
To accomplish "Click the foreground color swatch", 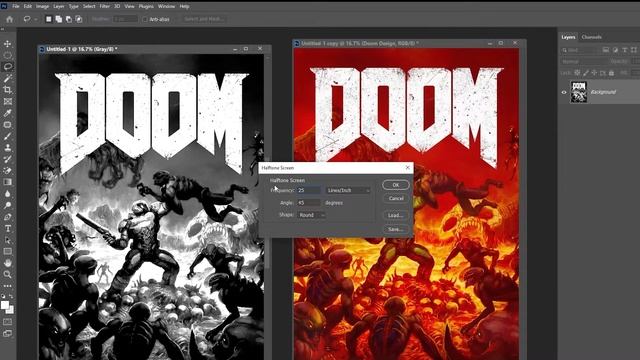I will pyautogui.click(x=5, y=305).
